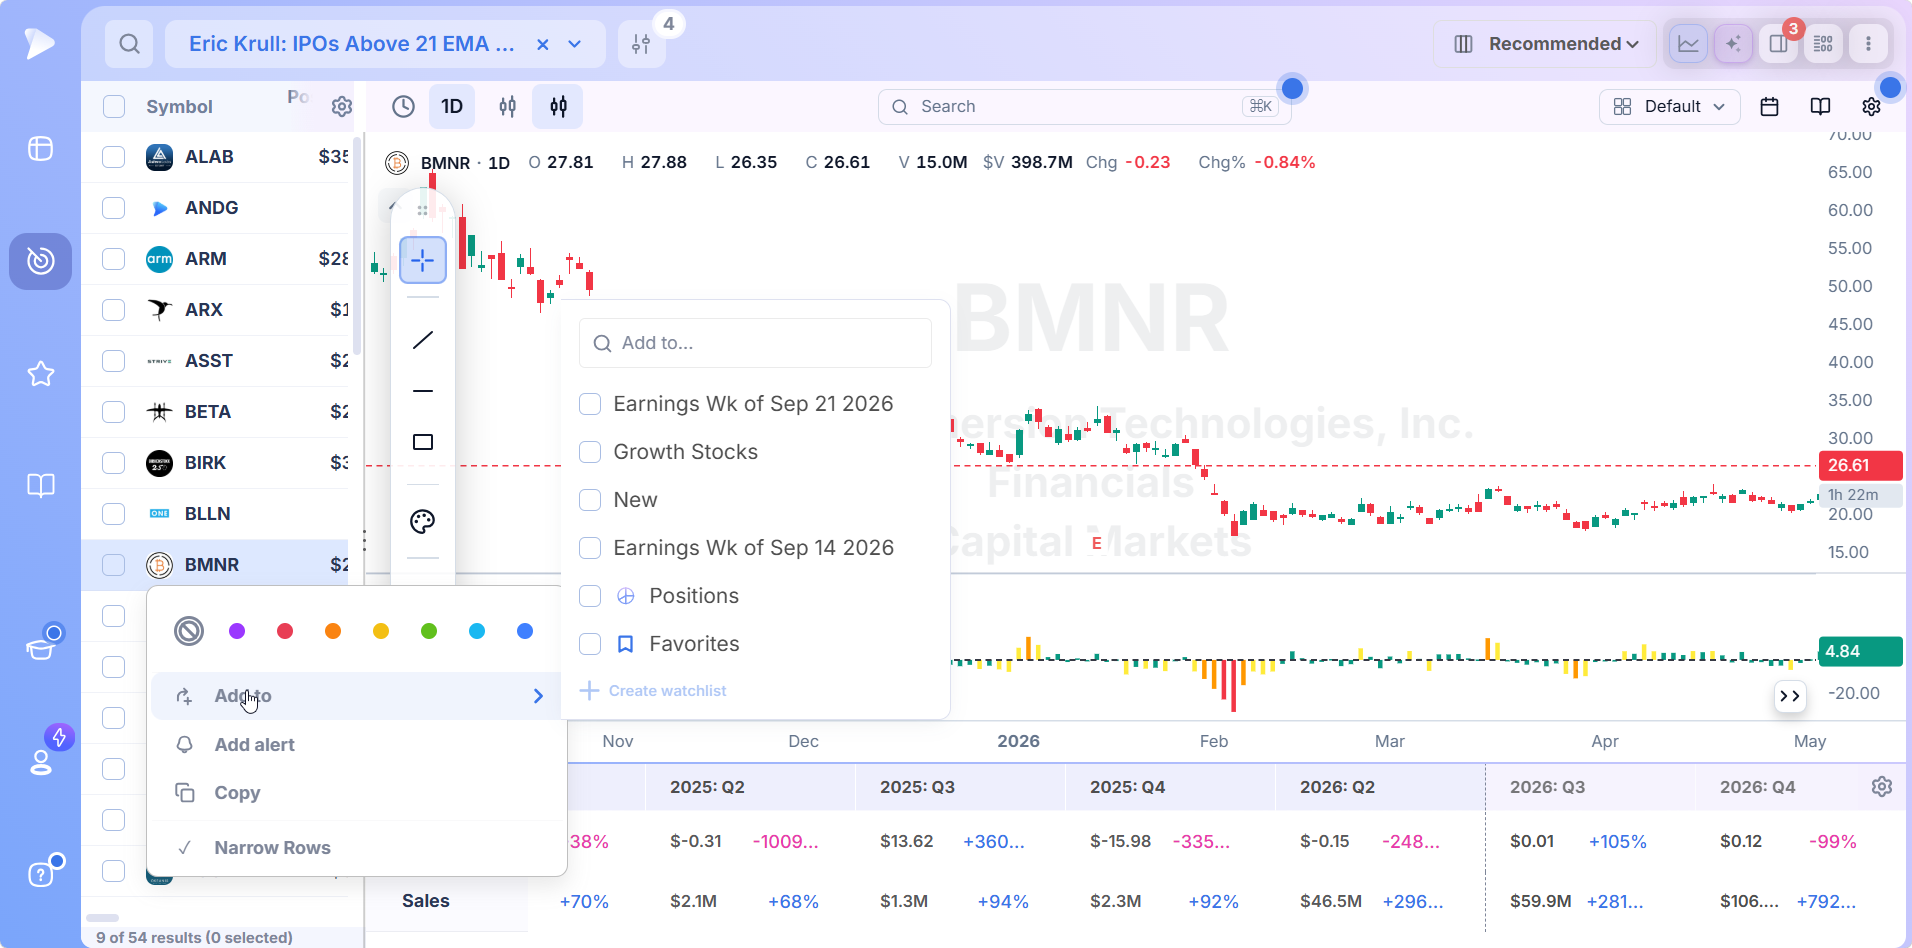The height and width of the screenshot is (948, 1912).
Task: Expand the Recommended layout dropdown
Action: (x=1545, y=44)
